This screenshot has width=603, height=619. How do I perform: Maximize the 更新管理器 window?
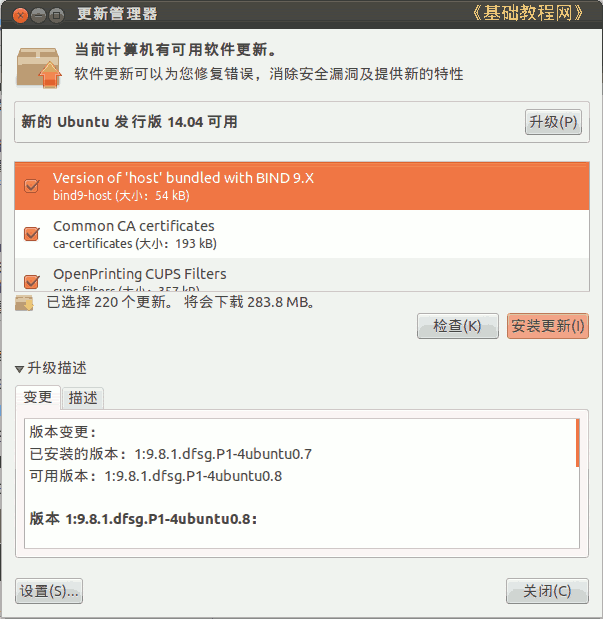56,15
